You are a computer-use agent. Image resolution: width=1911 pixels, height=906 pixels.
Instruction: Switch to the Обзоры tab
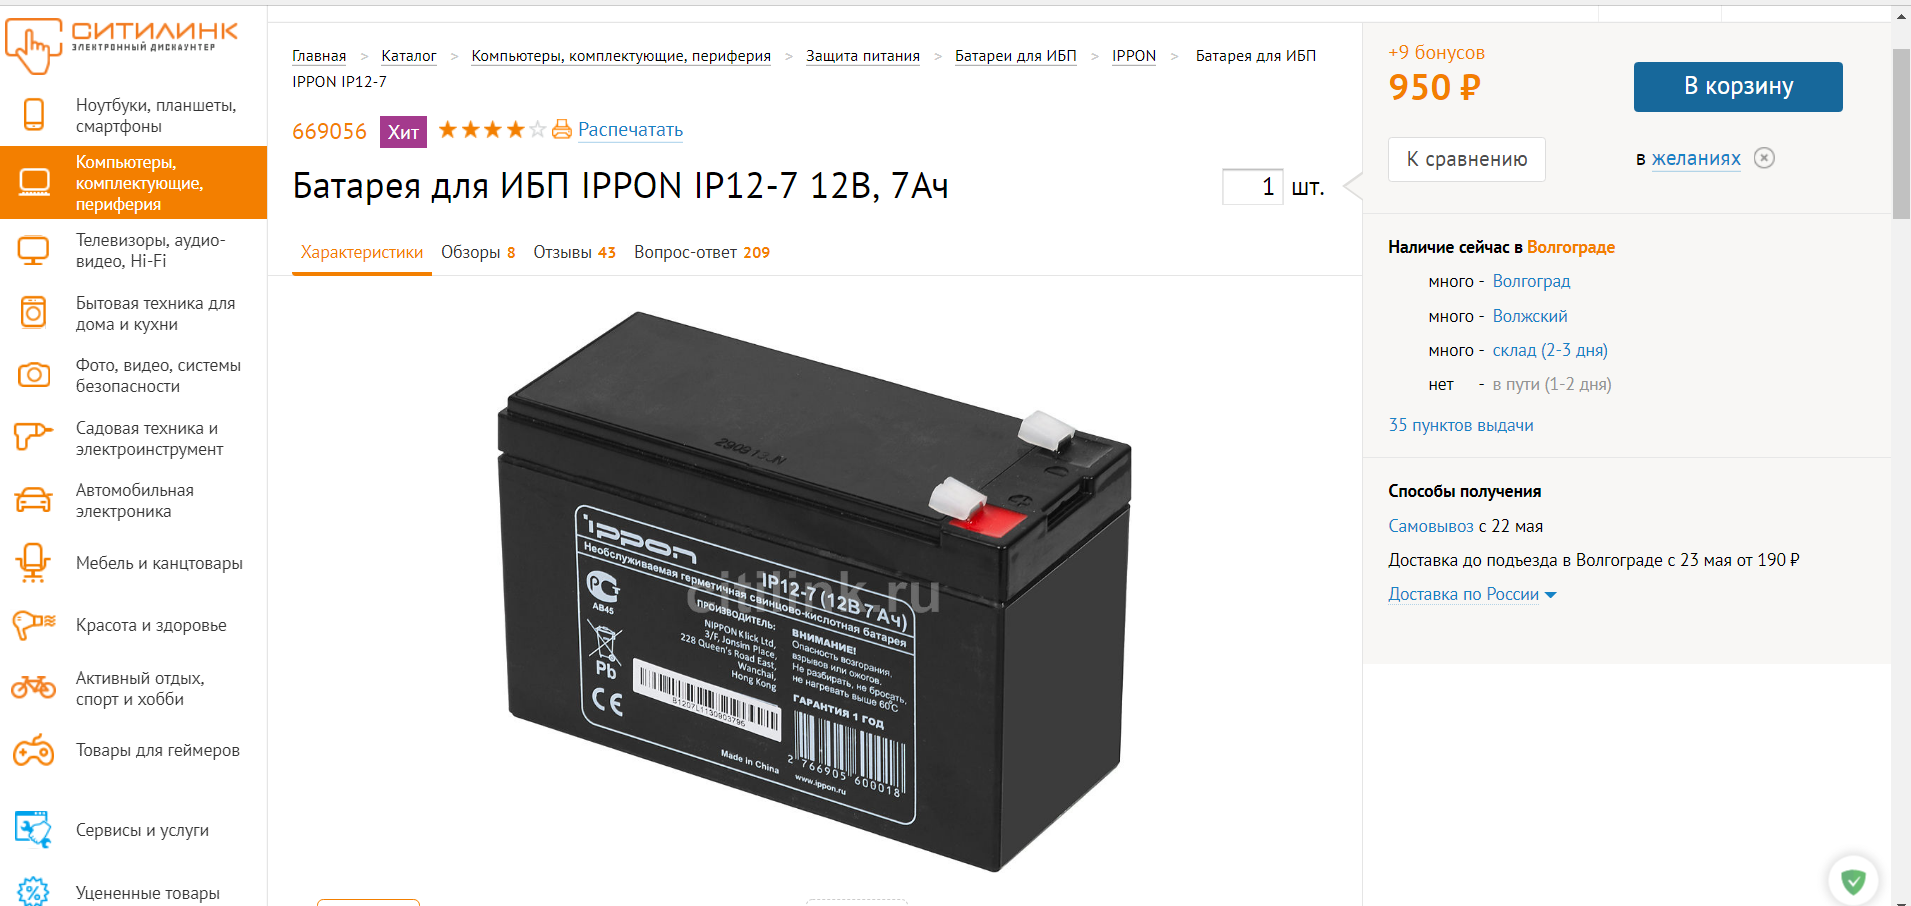[478, 252]
